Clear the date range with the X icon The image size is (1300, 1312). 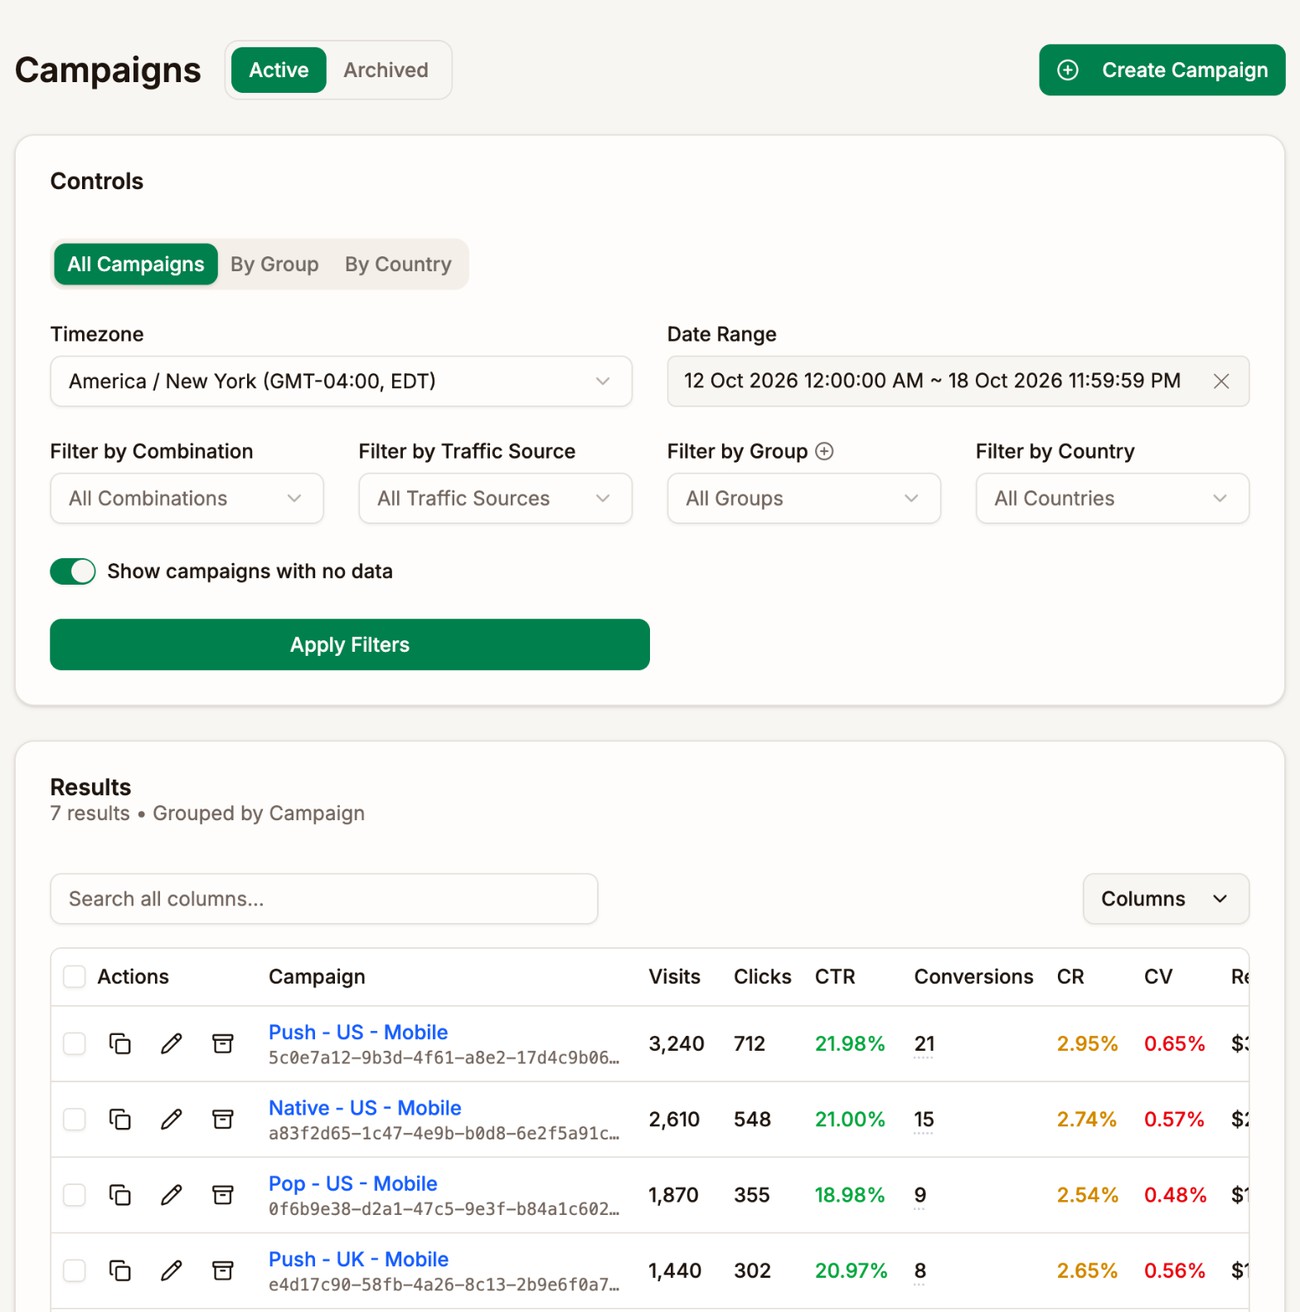[1221, 381]
